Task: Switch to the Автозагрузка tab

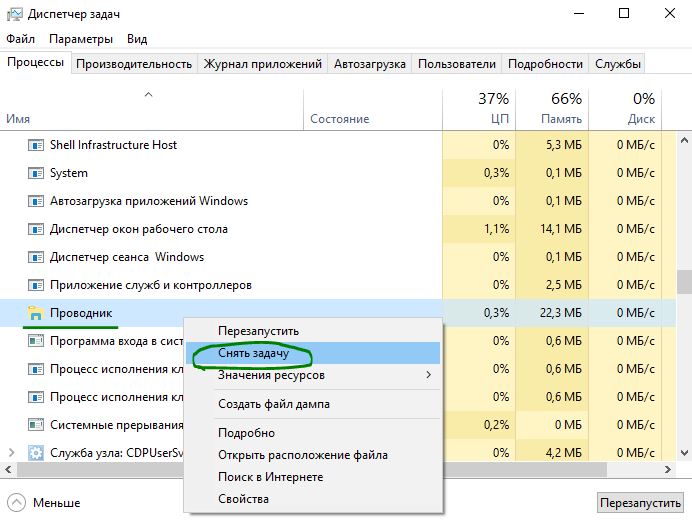Action: pos(369,64)
